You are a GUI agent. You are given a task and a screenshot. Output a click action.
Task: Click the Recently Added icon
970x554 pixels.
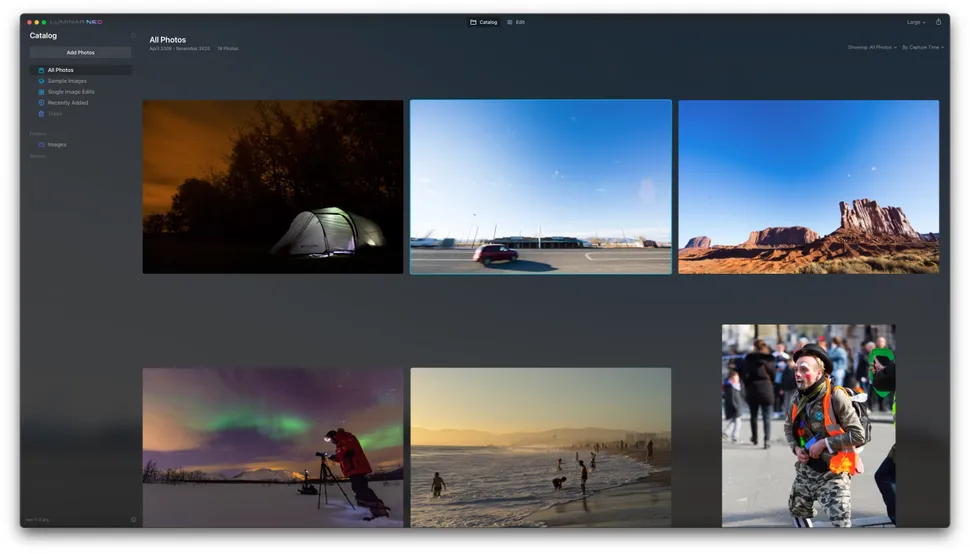(x=41, y=103)
